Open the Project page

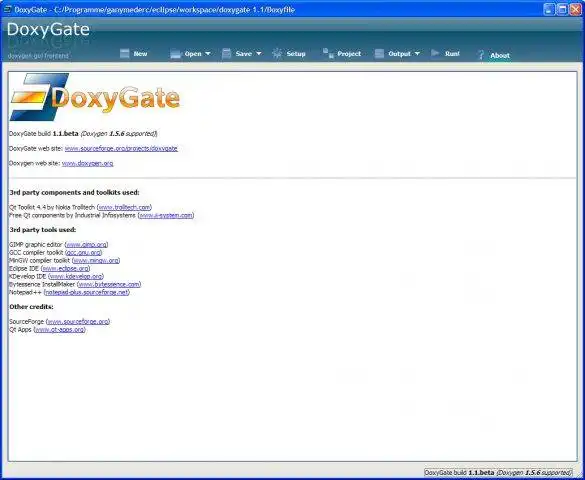pyautogui.click(x=349, y=54)
